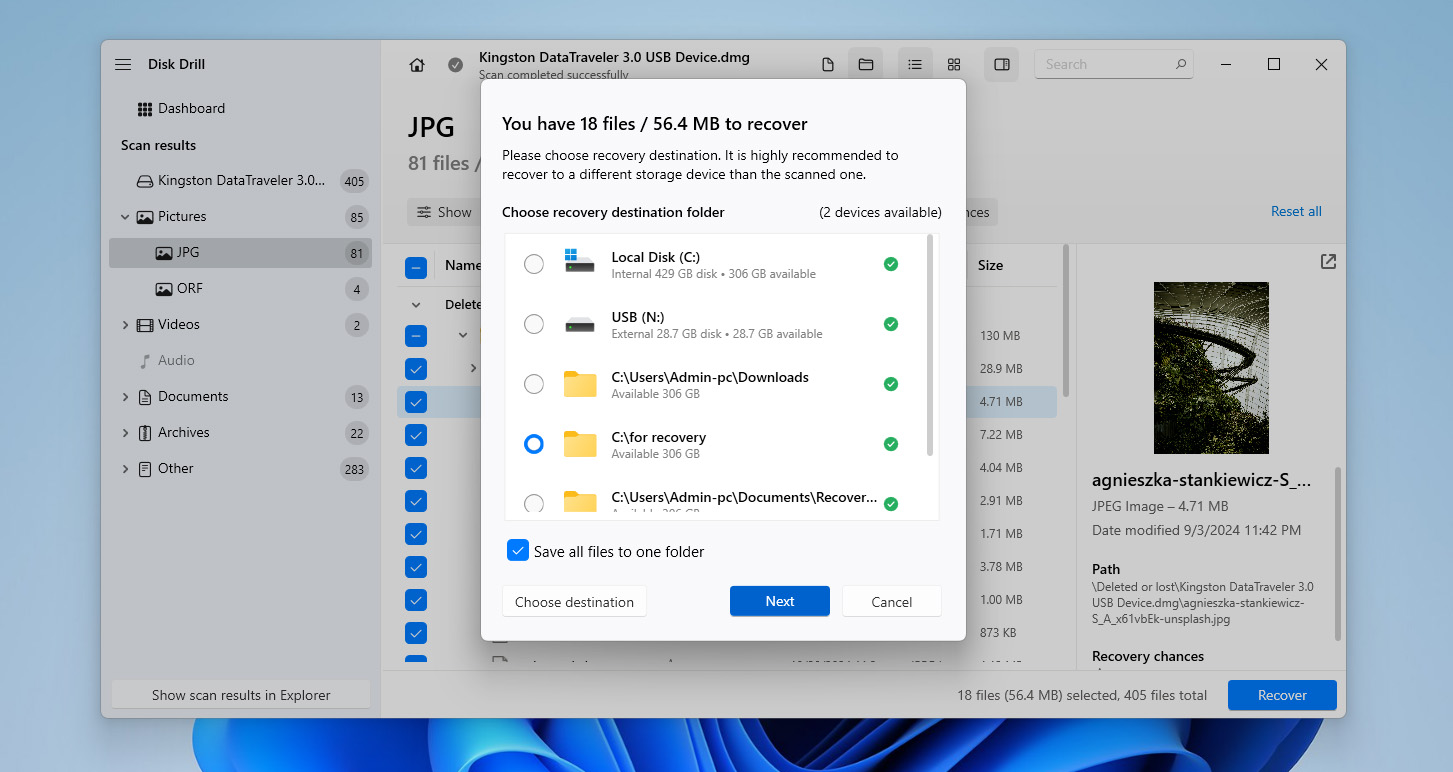Image resolution: width=1453 pixels, height=772 pixels.
Task: Expand the Documents tree node
Action: [125, 397]
